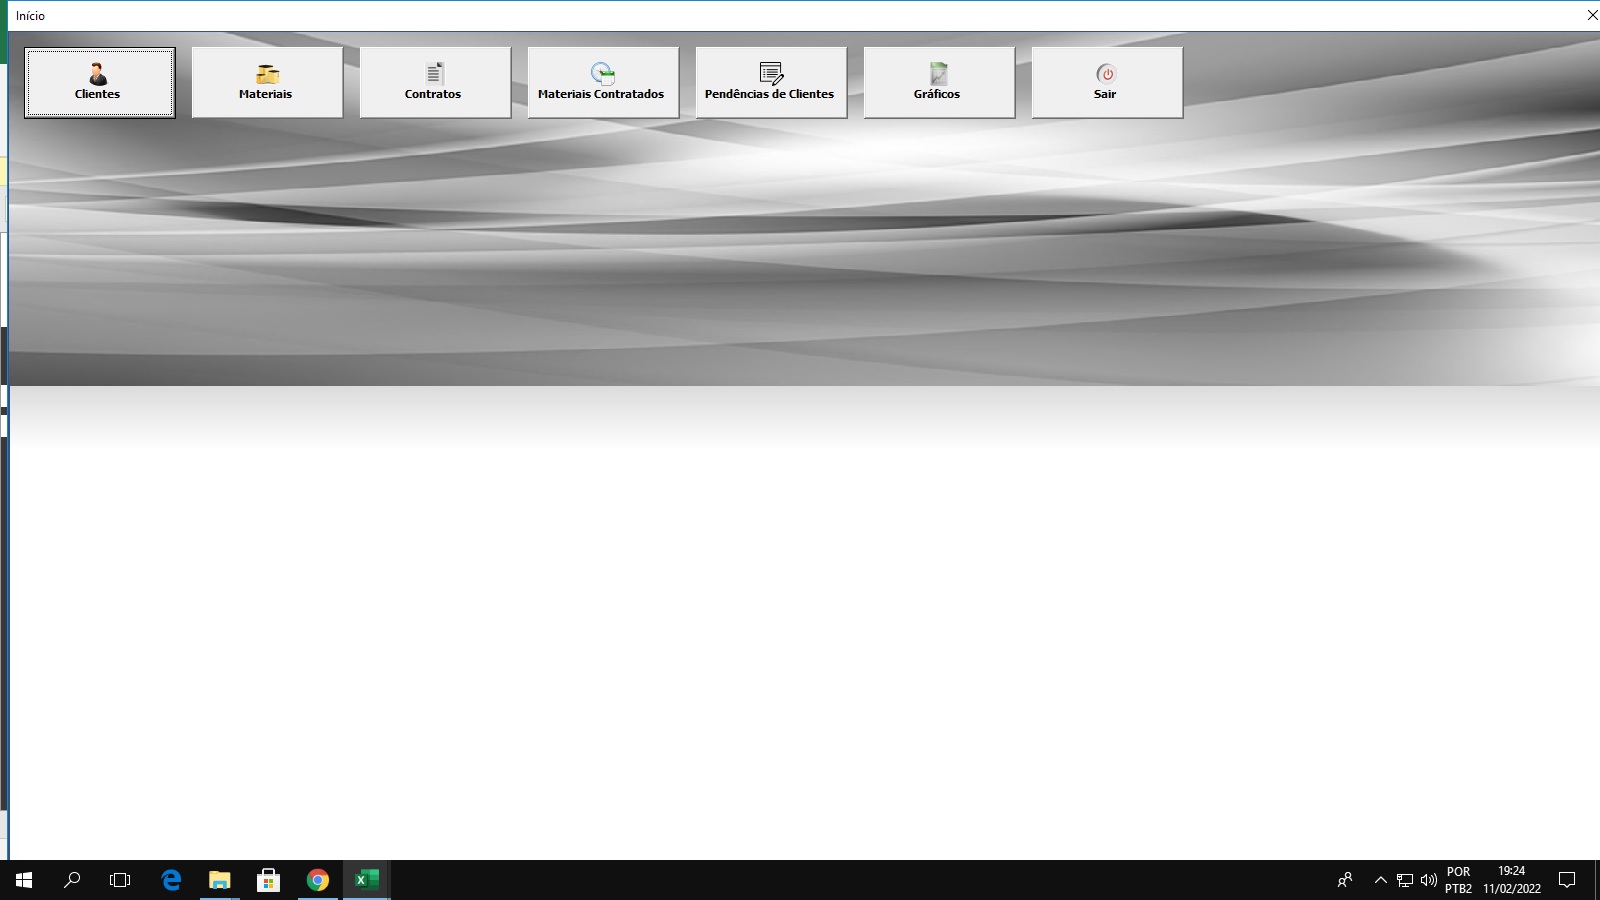Open Pendências de Clientes
This screenshot has height=900, width=1600.
[x=771, y=82]
